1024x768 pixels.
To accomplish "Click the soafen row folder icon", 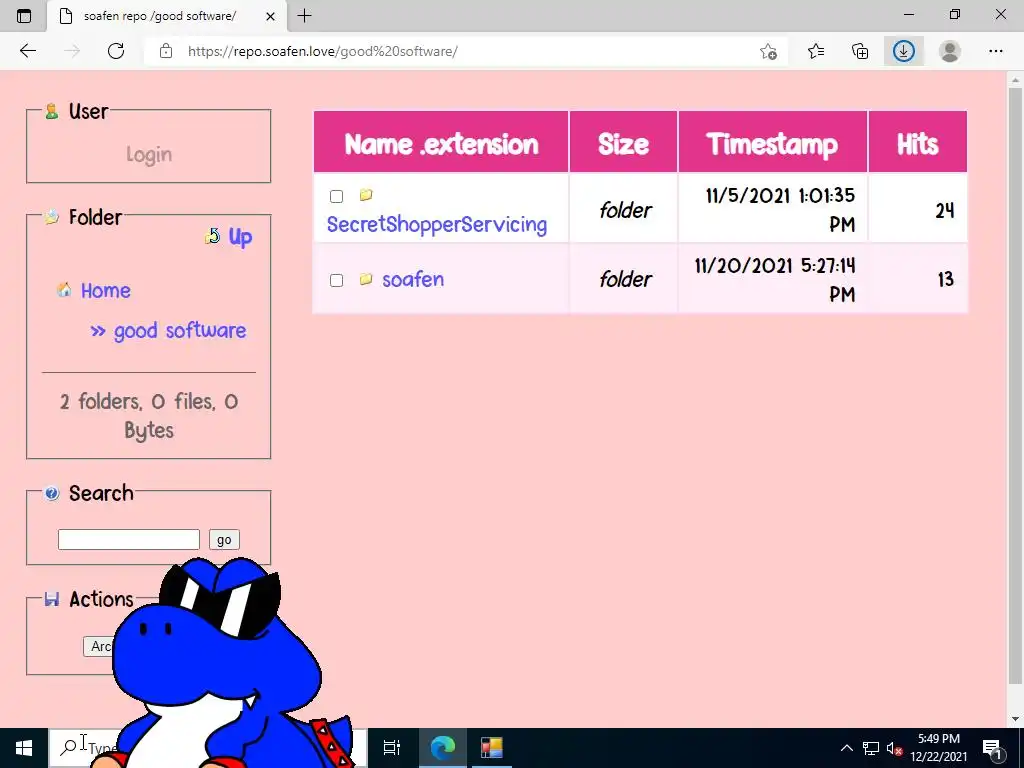I will coord(366,279).
